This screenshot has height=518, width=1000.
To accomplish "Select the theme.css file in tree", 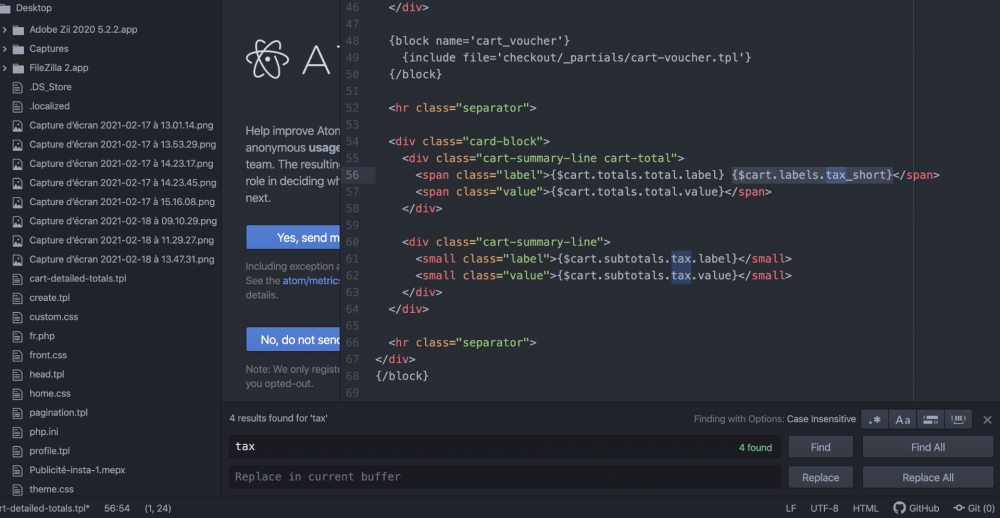I will tap(51, 489).
